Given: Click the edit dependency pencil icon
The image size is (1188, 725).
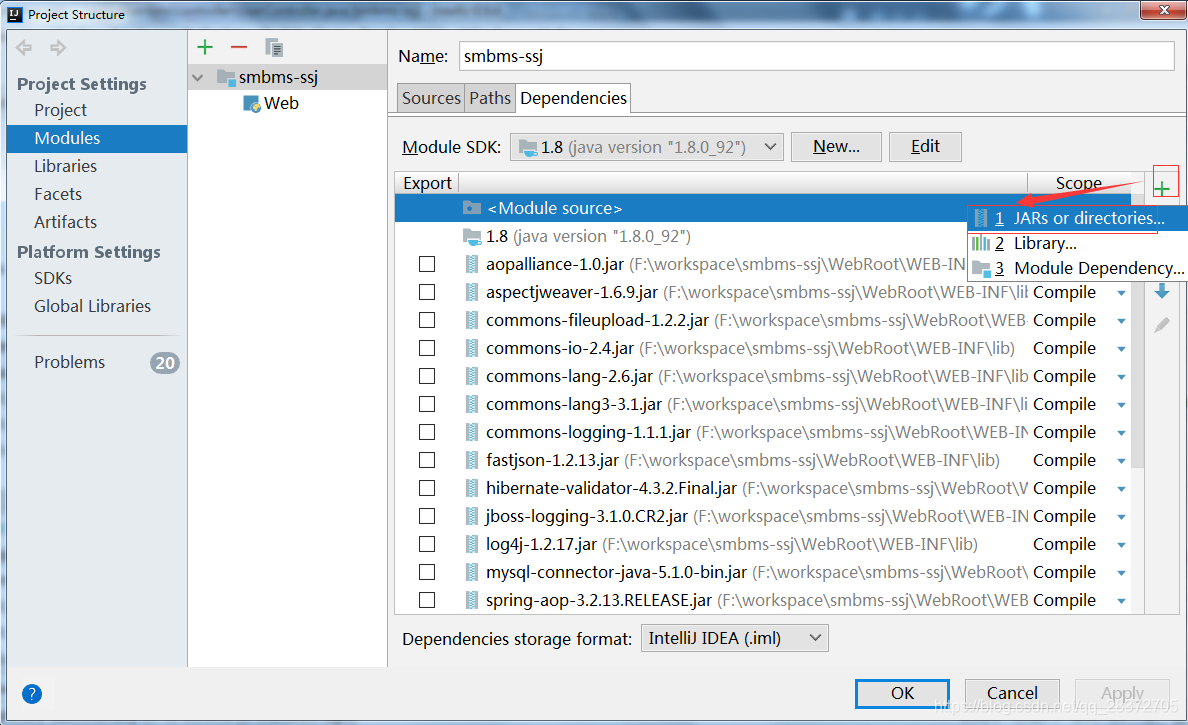Looking at the screenshot, I should pyautogui.click(x=1161, y=325).
